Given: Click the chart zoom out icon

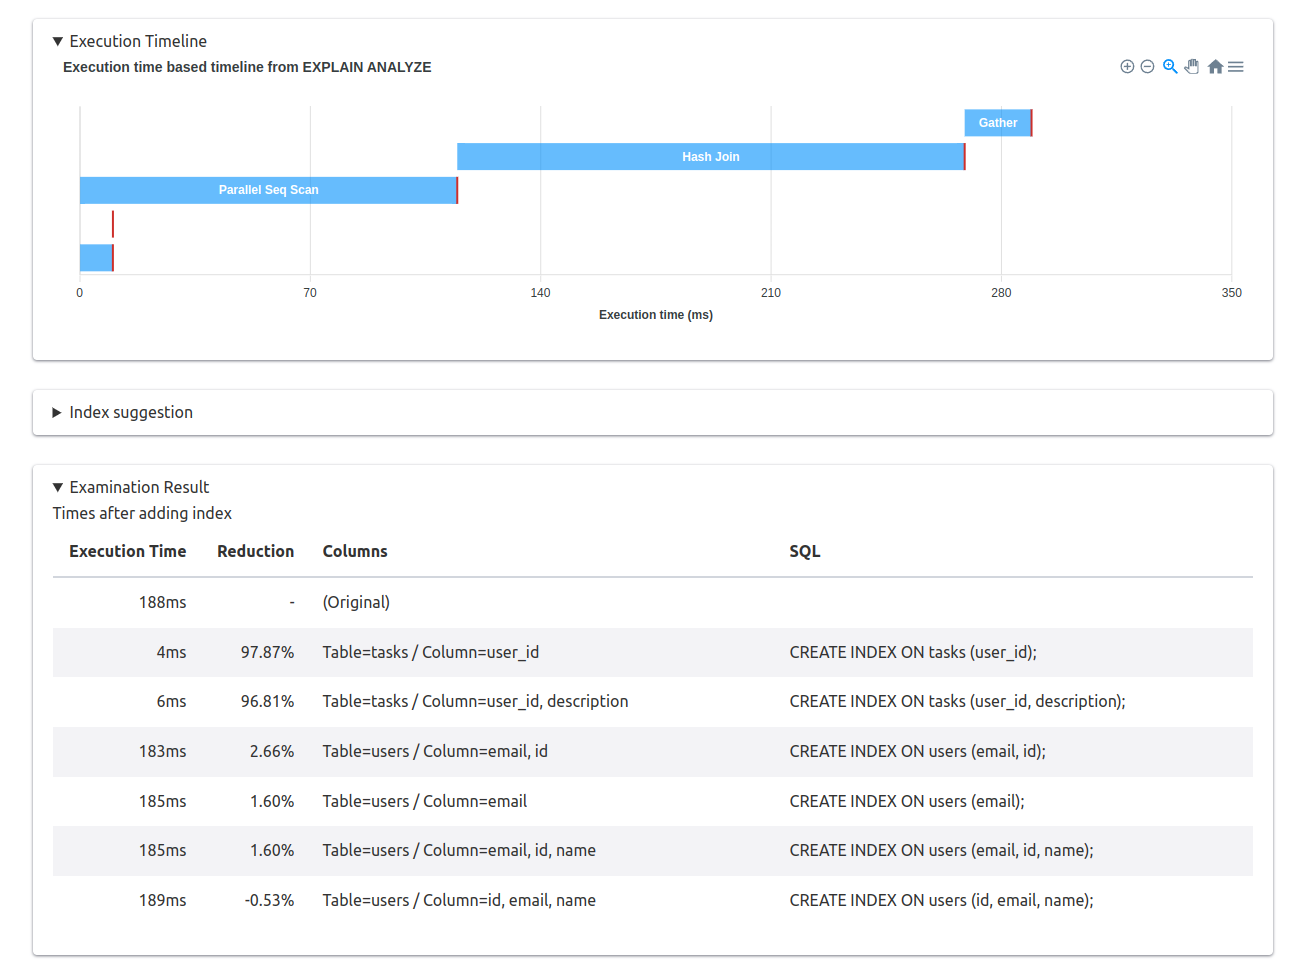Looking at the screenshot, I should click(1148, 67).
